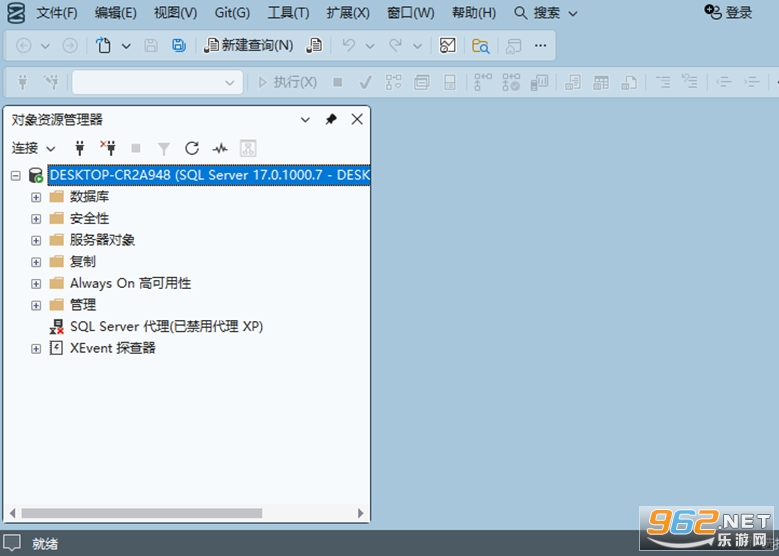The image size is (779, 556).
Task: Click the parse checkmark icon
Action: click(x=366, y=82)
